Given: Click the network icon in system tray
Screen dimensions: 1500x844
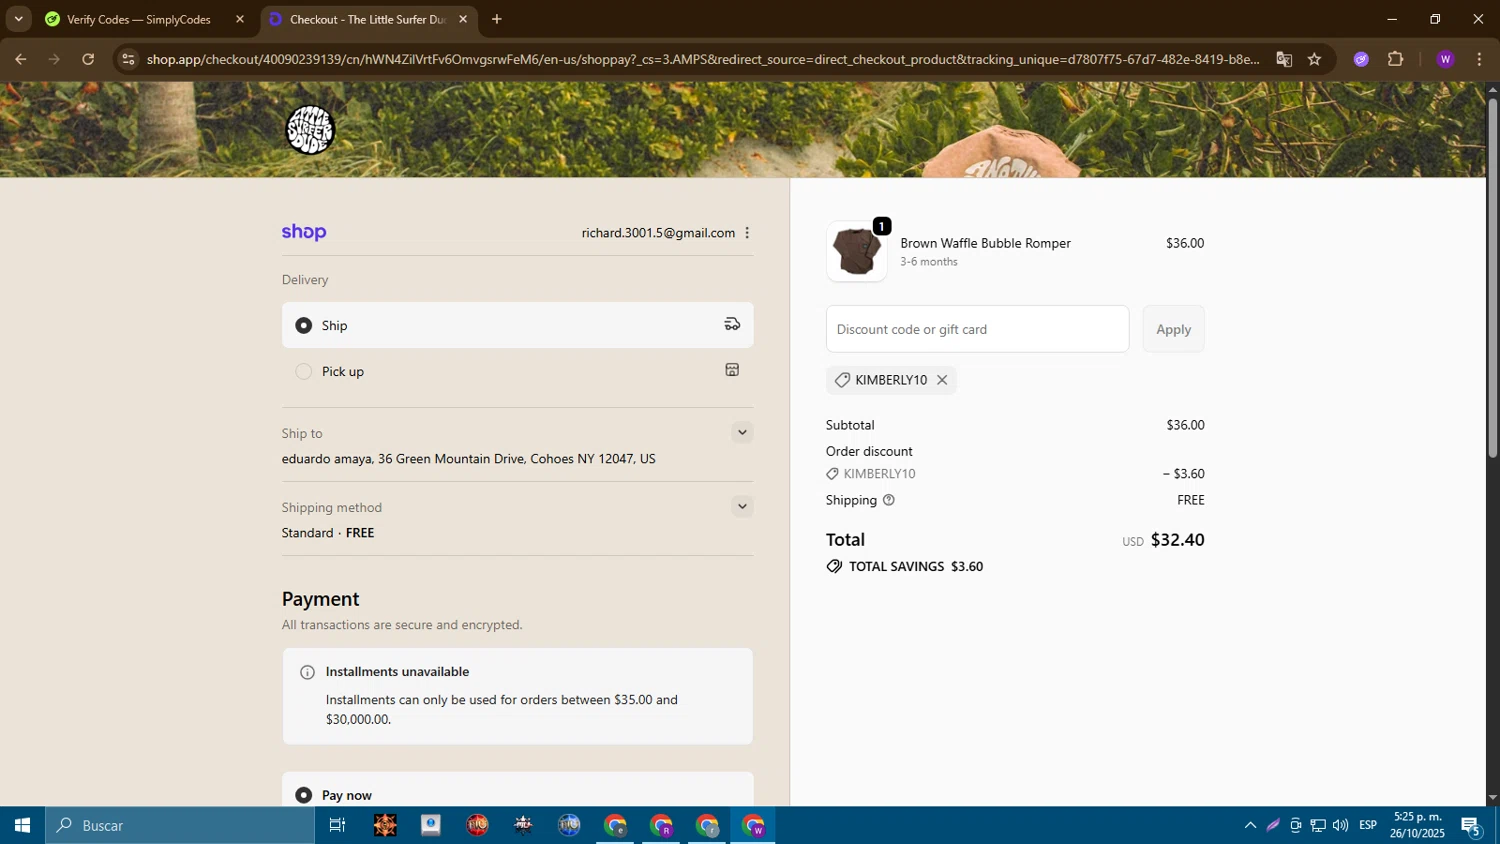Looking at the screenshot, I should pyautogui.click(x=1318, y=825).
